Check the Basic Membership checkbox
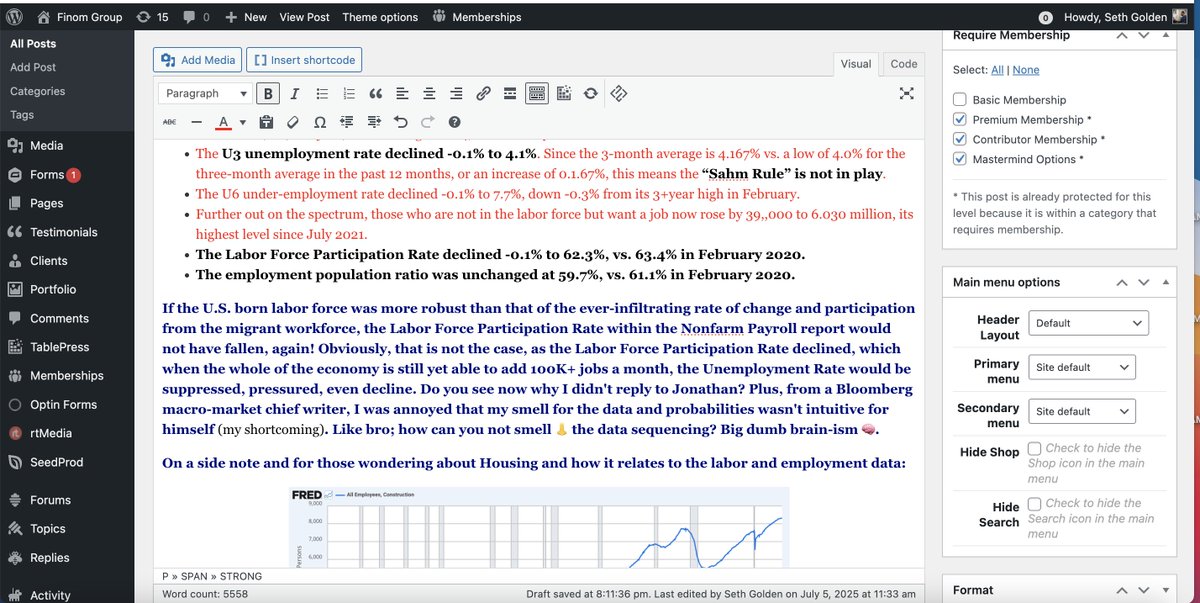The image size is (1200, 603). 960,100
